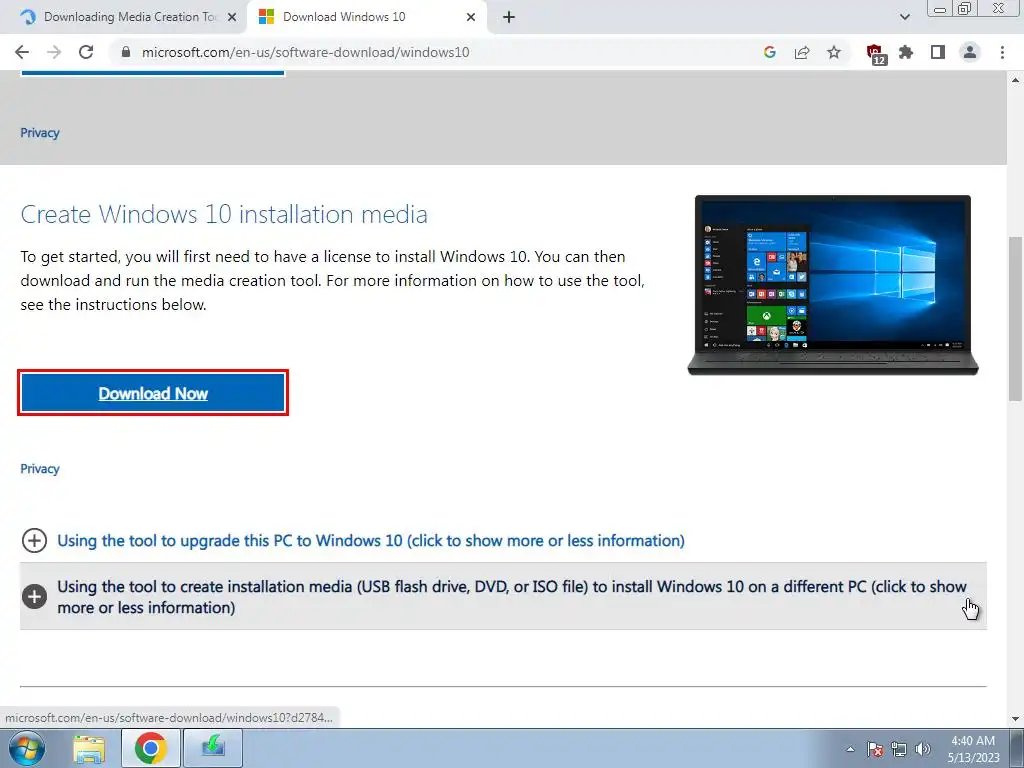Open site info via the padlock icon
This screenshot has height=768, width=1024.
tap(126, 52)
